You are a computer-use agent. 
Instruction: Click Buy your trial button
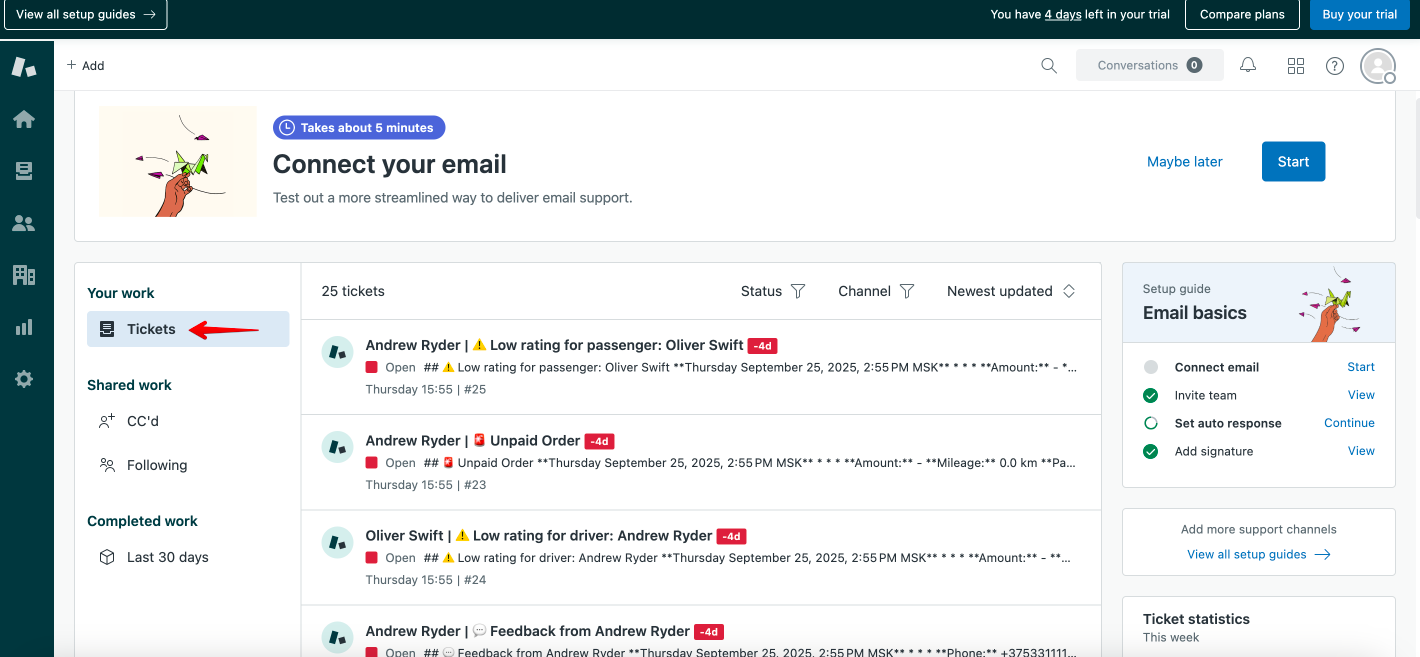1360,14
